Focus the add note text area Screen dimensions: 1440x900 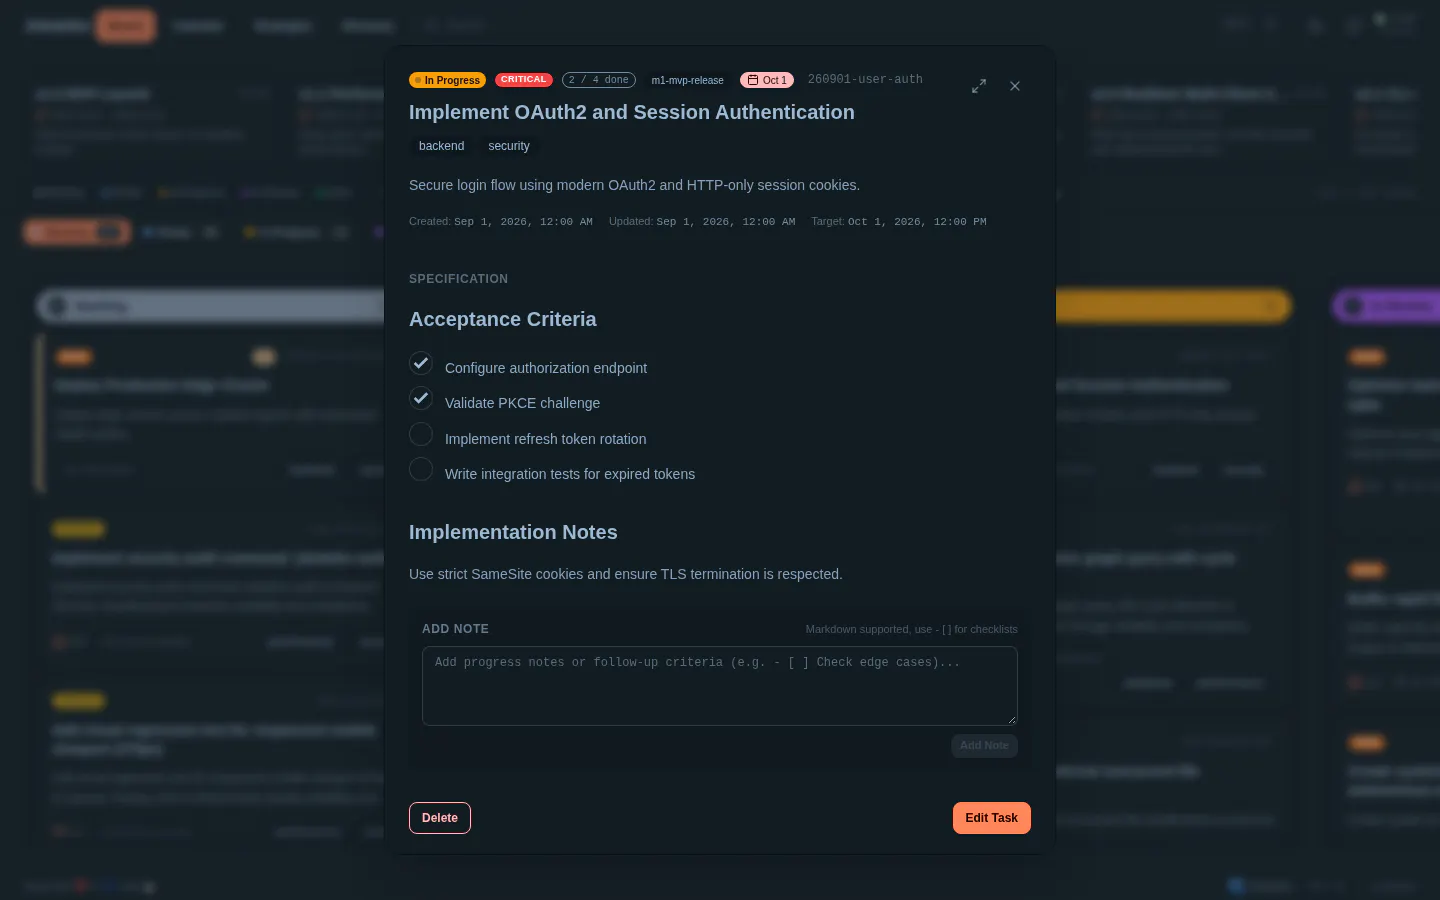point(720,686)
